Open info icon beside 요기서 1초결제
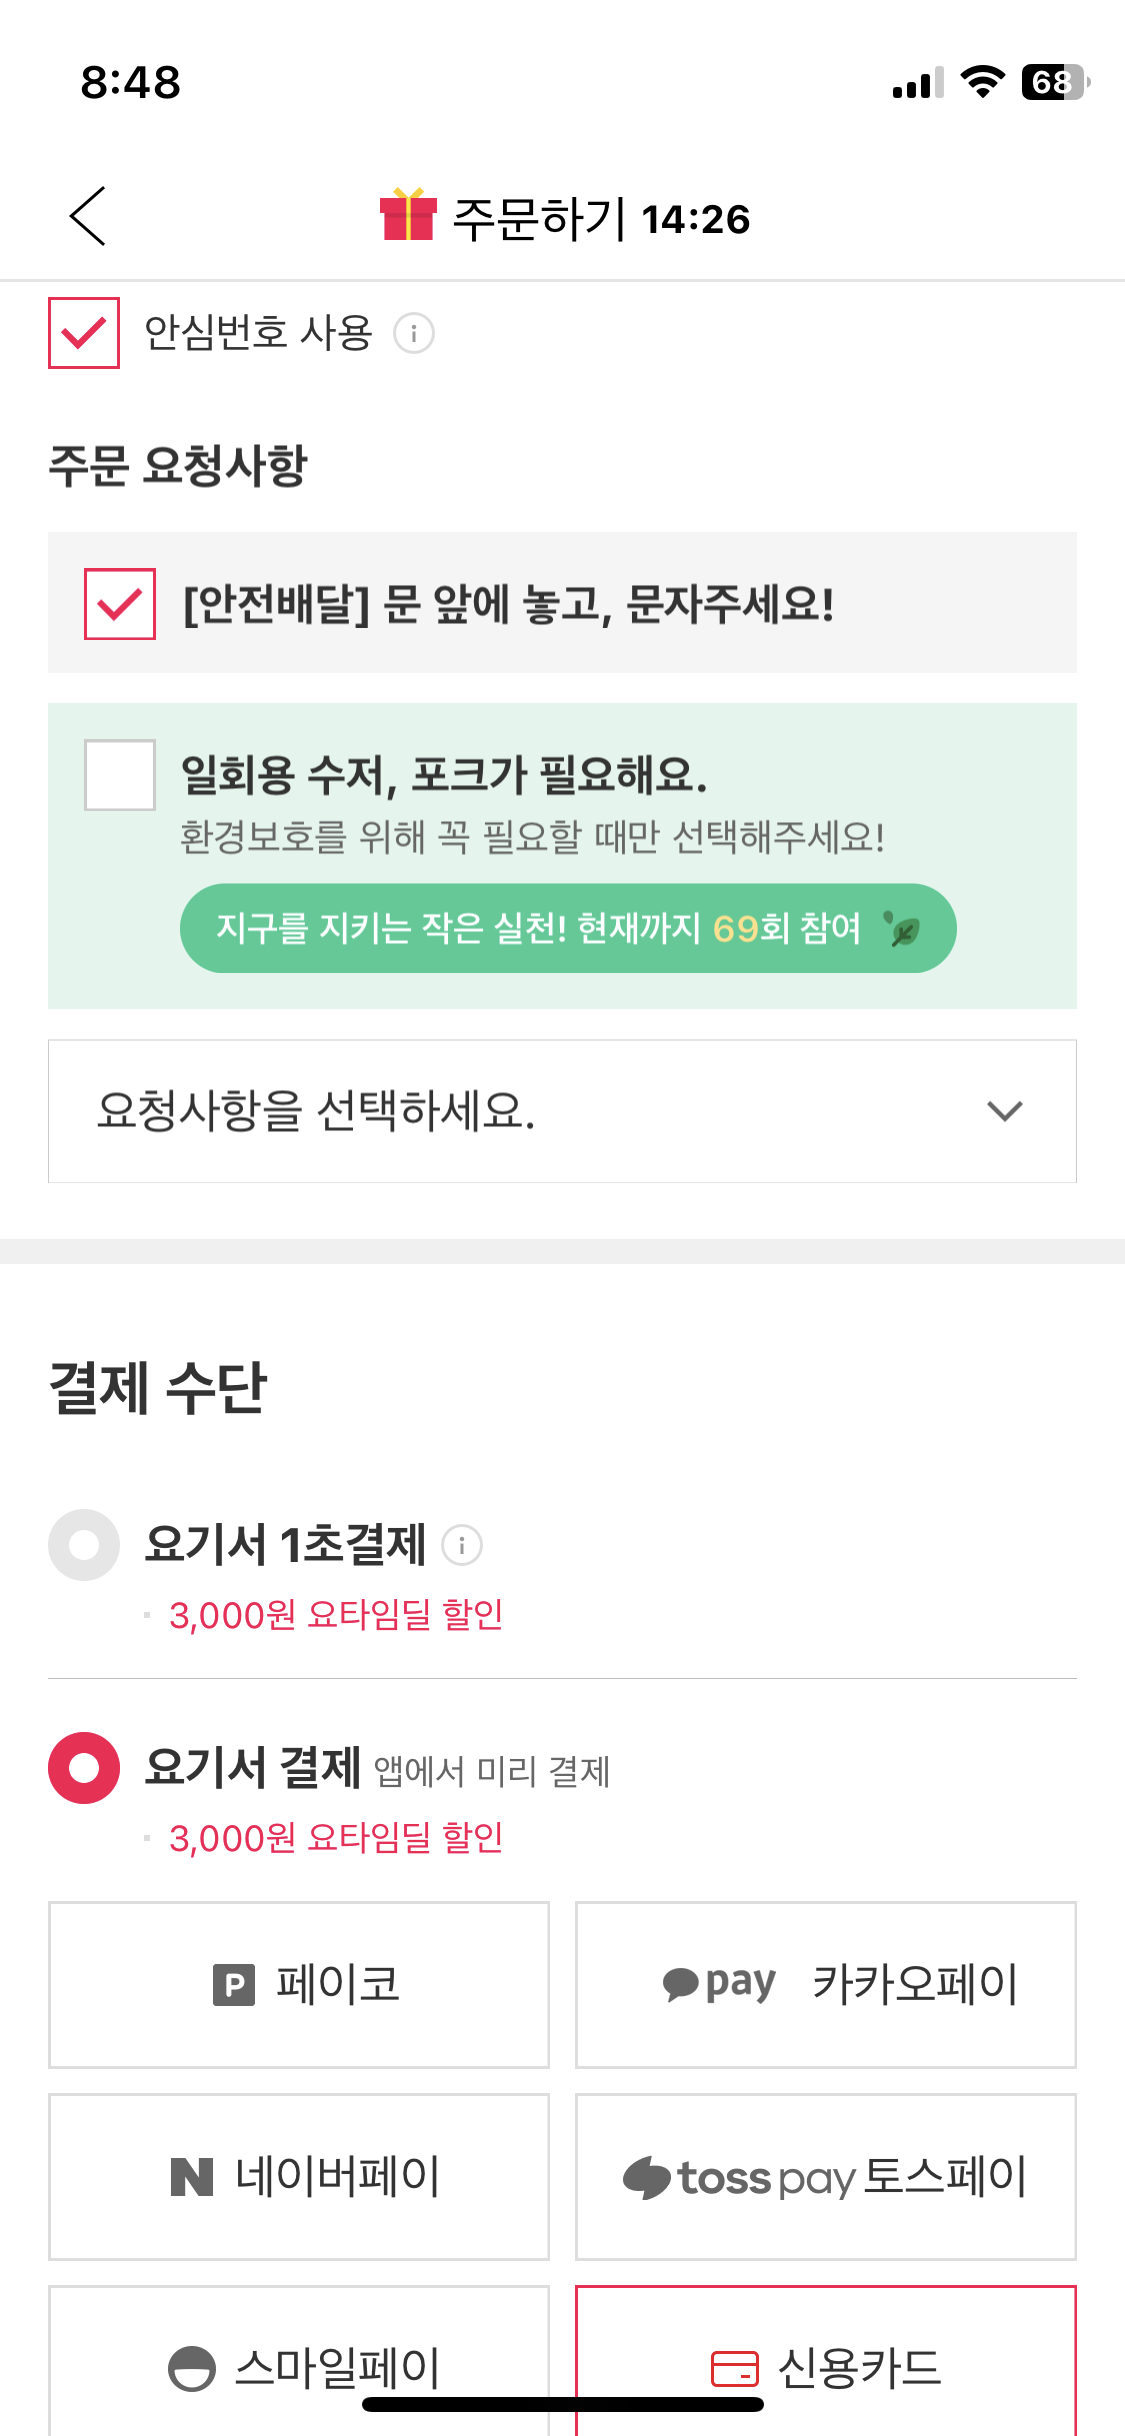 [x=462, y=1545]
